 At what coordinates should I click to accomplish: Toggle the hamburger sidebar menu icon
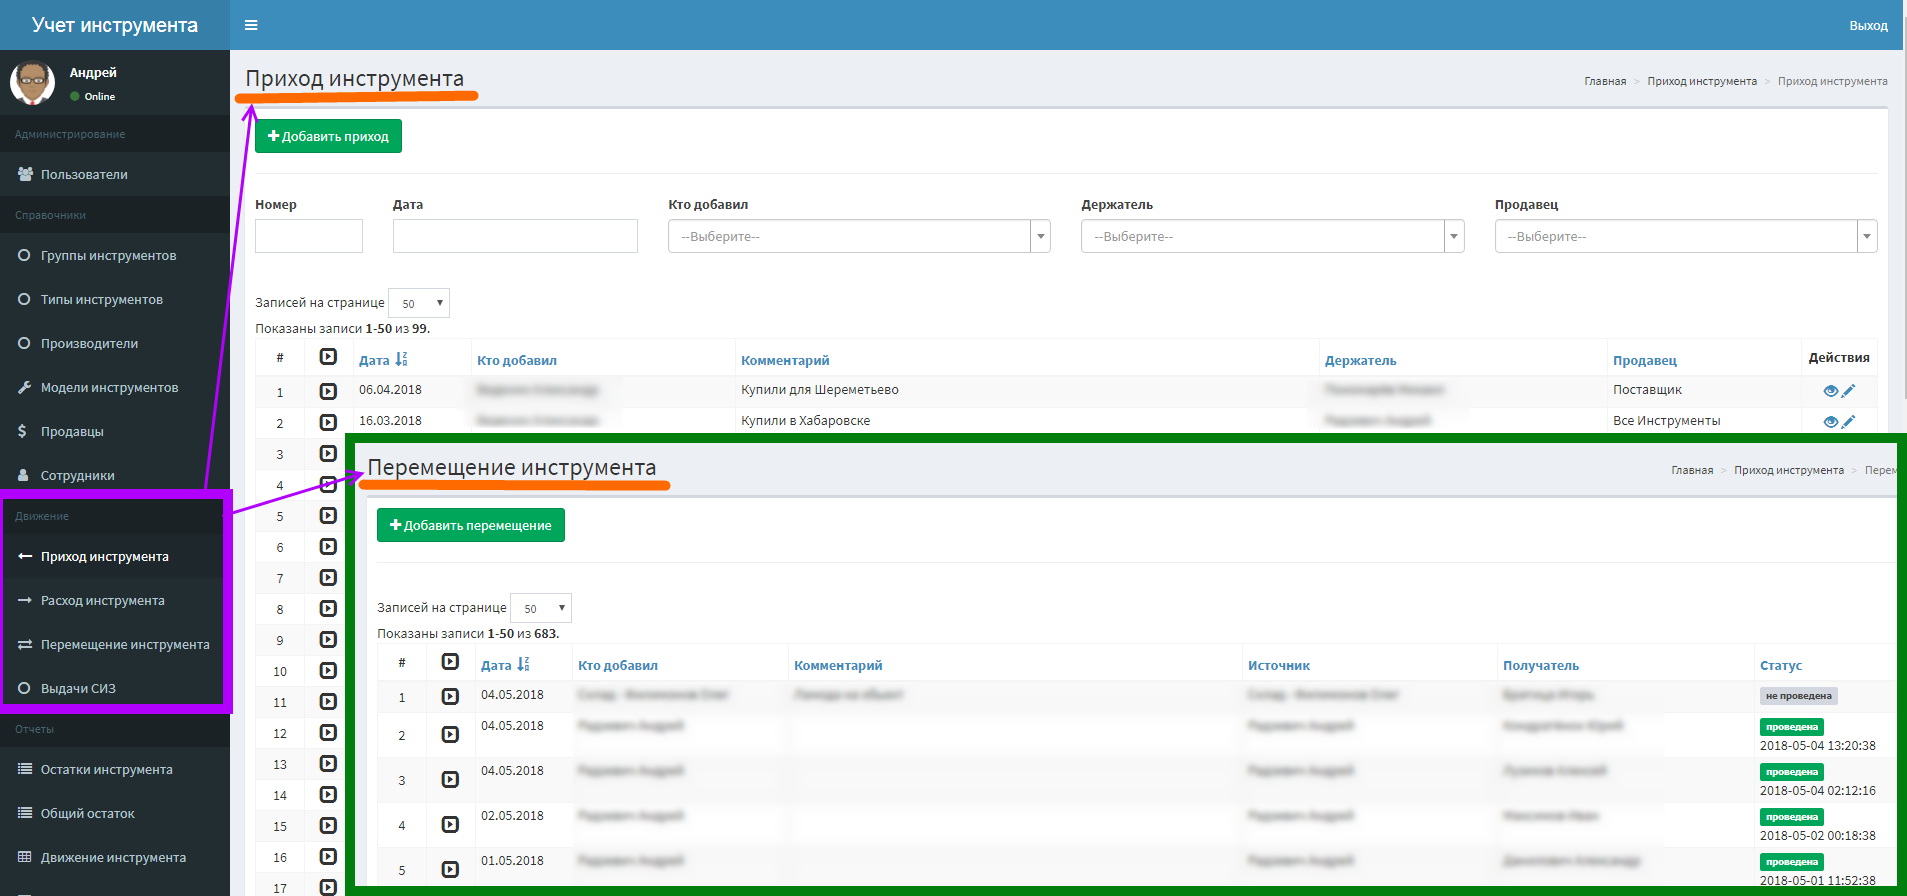[x=251, y=25]
